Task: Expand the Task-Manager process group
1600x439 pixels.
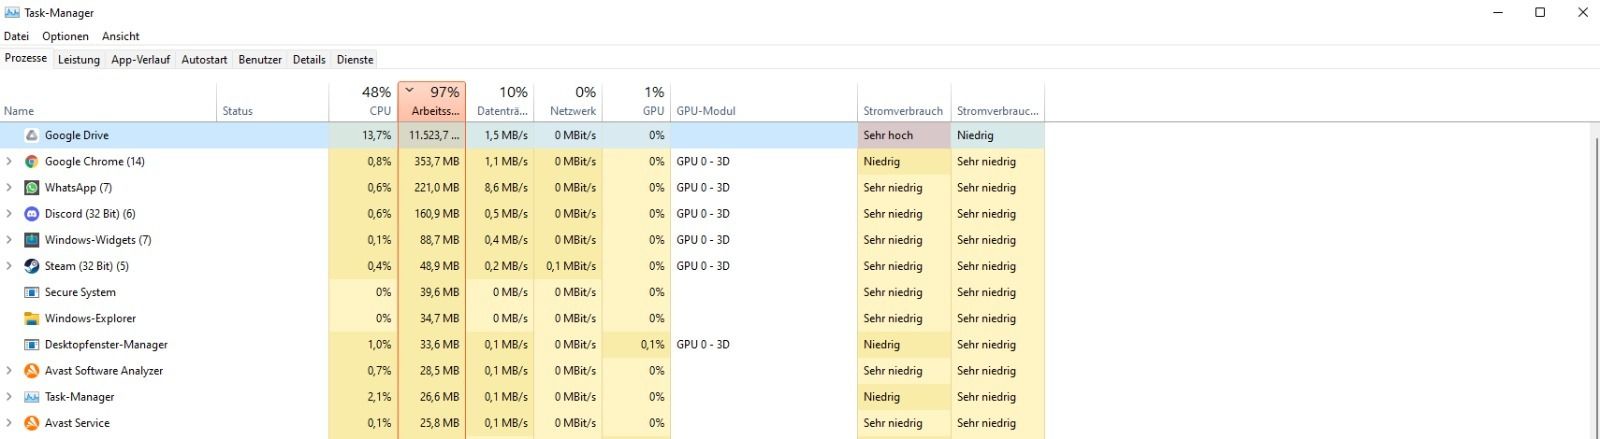Action: (9, 397)
